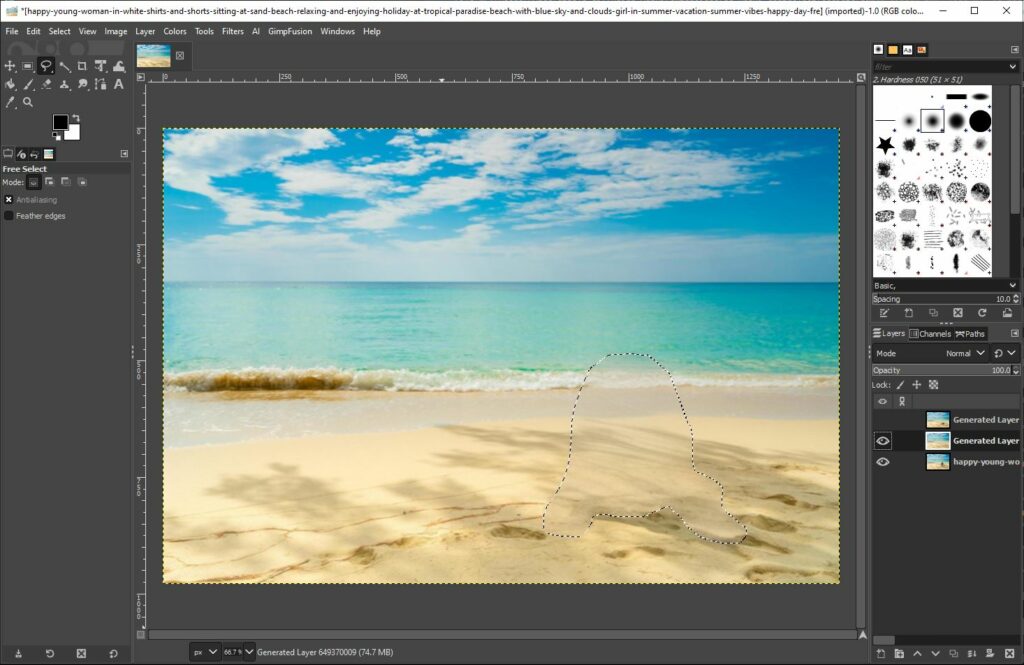Enable the Feather edges checkbox
Image resolution: width=1024 pixels, height=665 pixels.
click(x=8, y=215)
